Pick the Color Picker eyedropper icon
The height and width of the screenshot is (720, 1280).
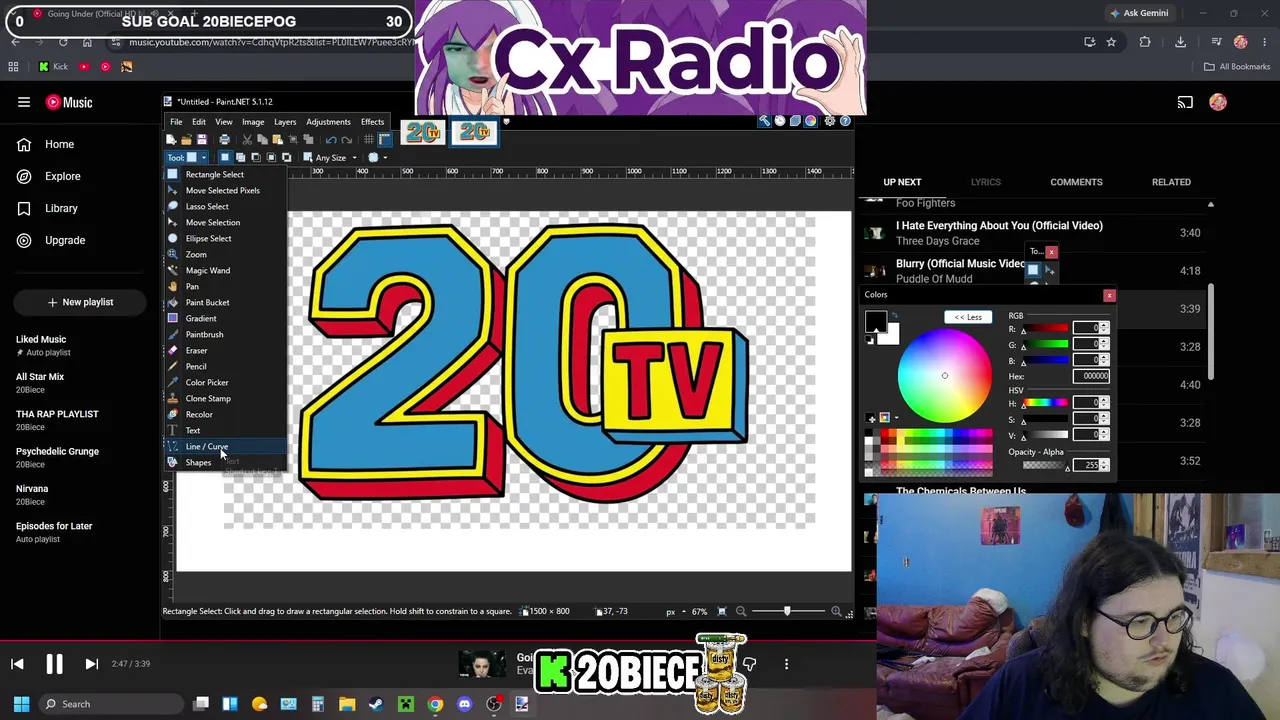point(173,382)
